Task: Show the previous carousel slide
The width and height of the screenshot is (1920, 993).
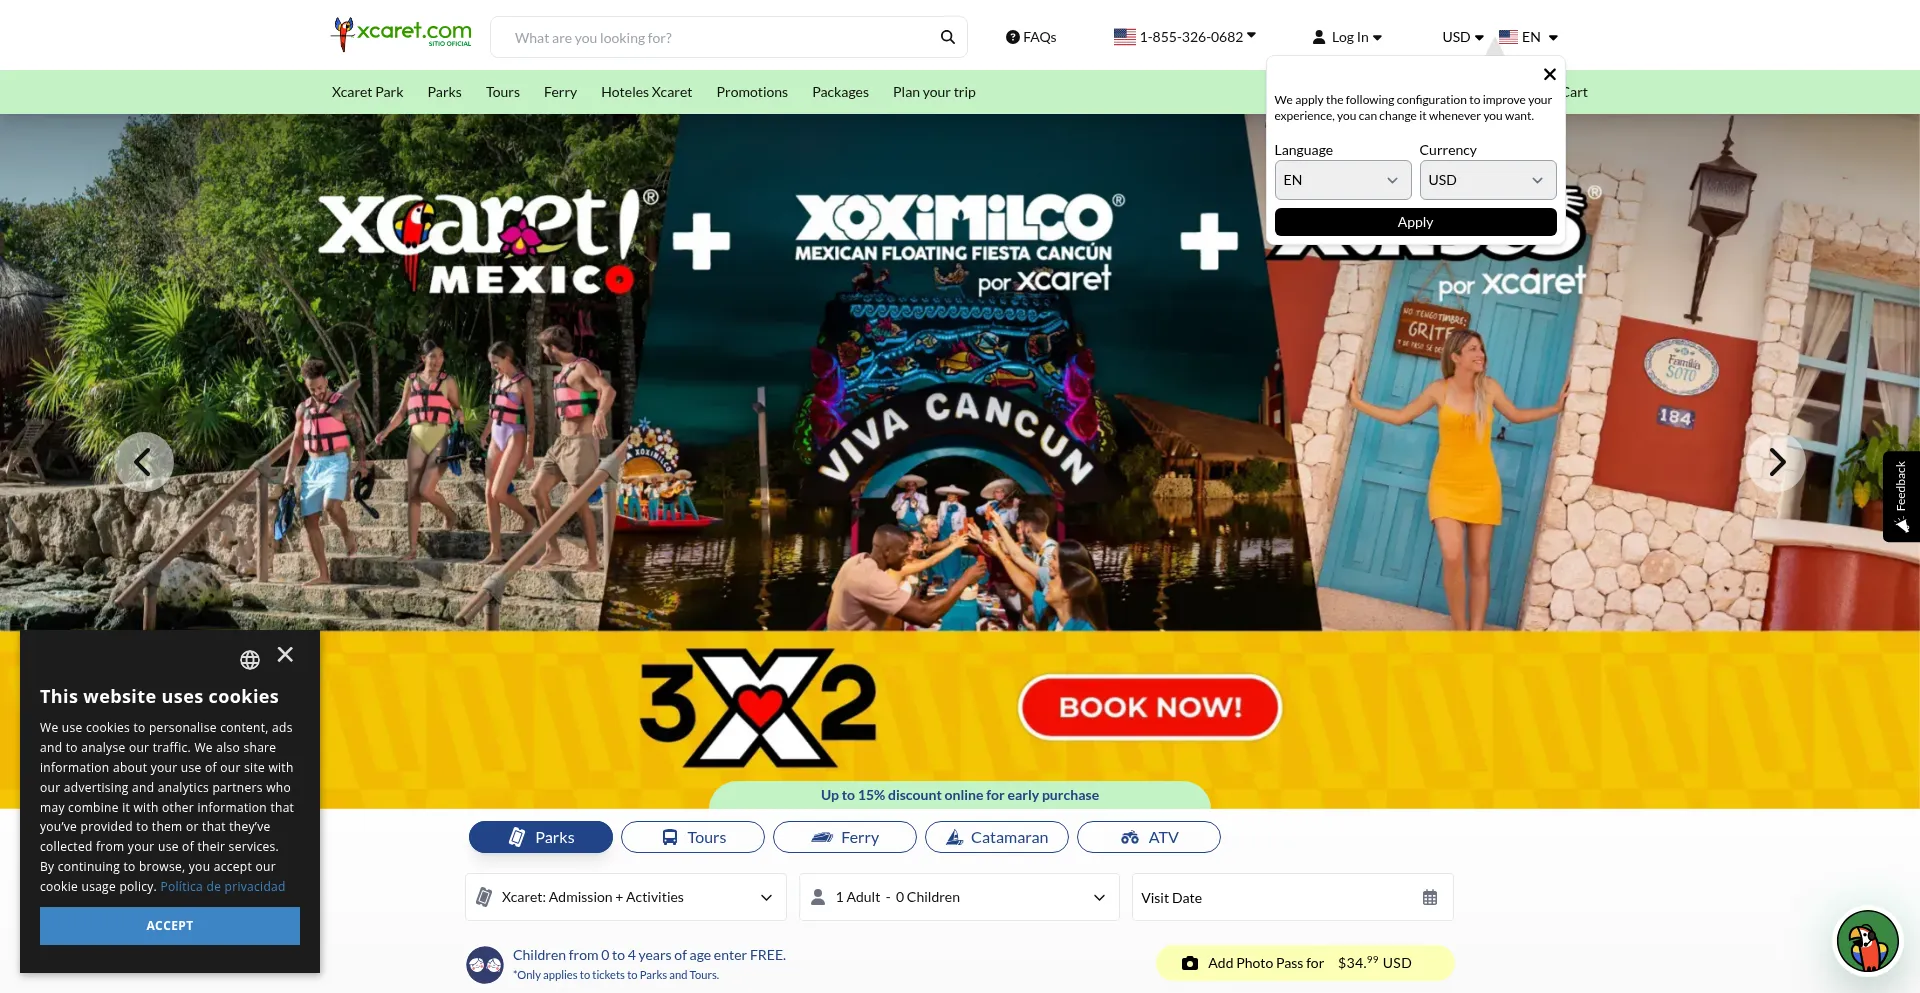Action: point(144,462)
